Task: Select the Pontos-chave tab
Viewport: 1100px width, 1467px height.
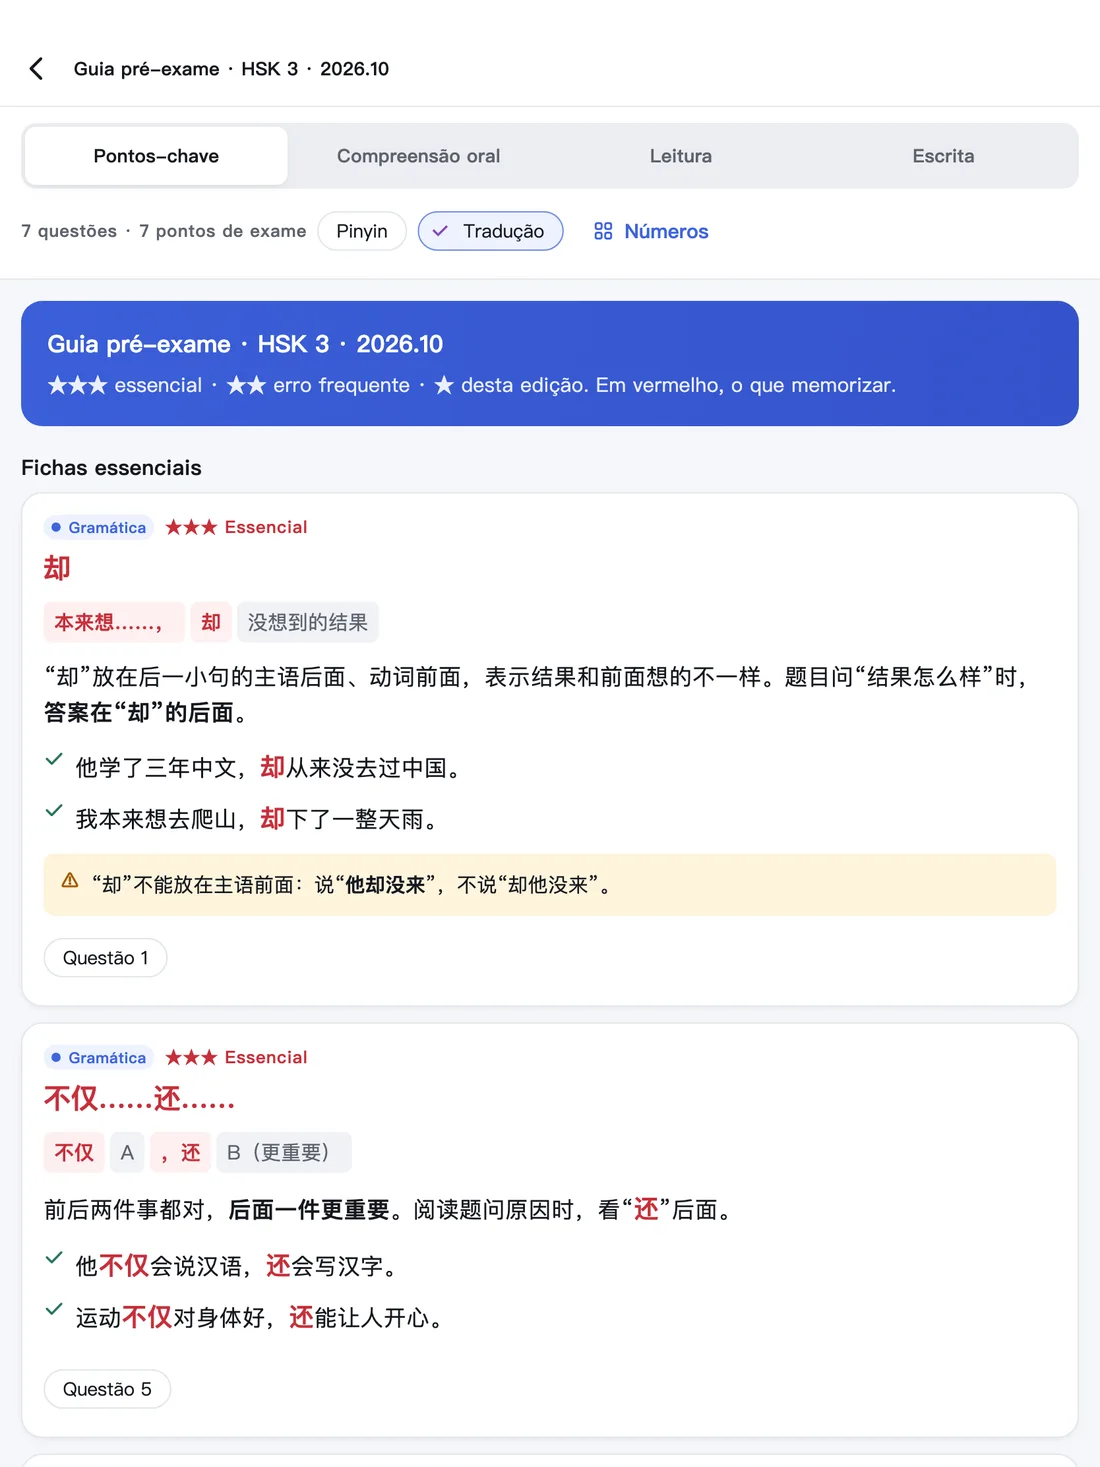Action: click(x=156, y=156)
